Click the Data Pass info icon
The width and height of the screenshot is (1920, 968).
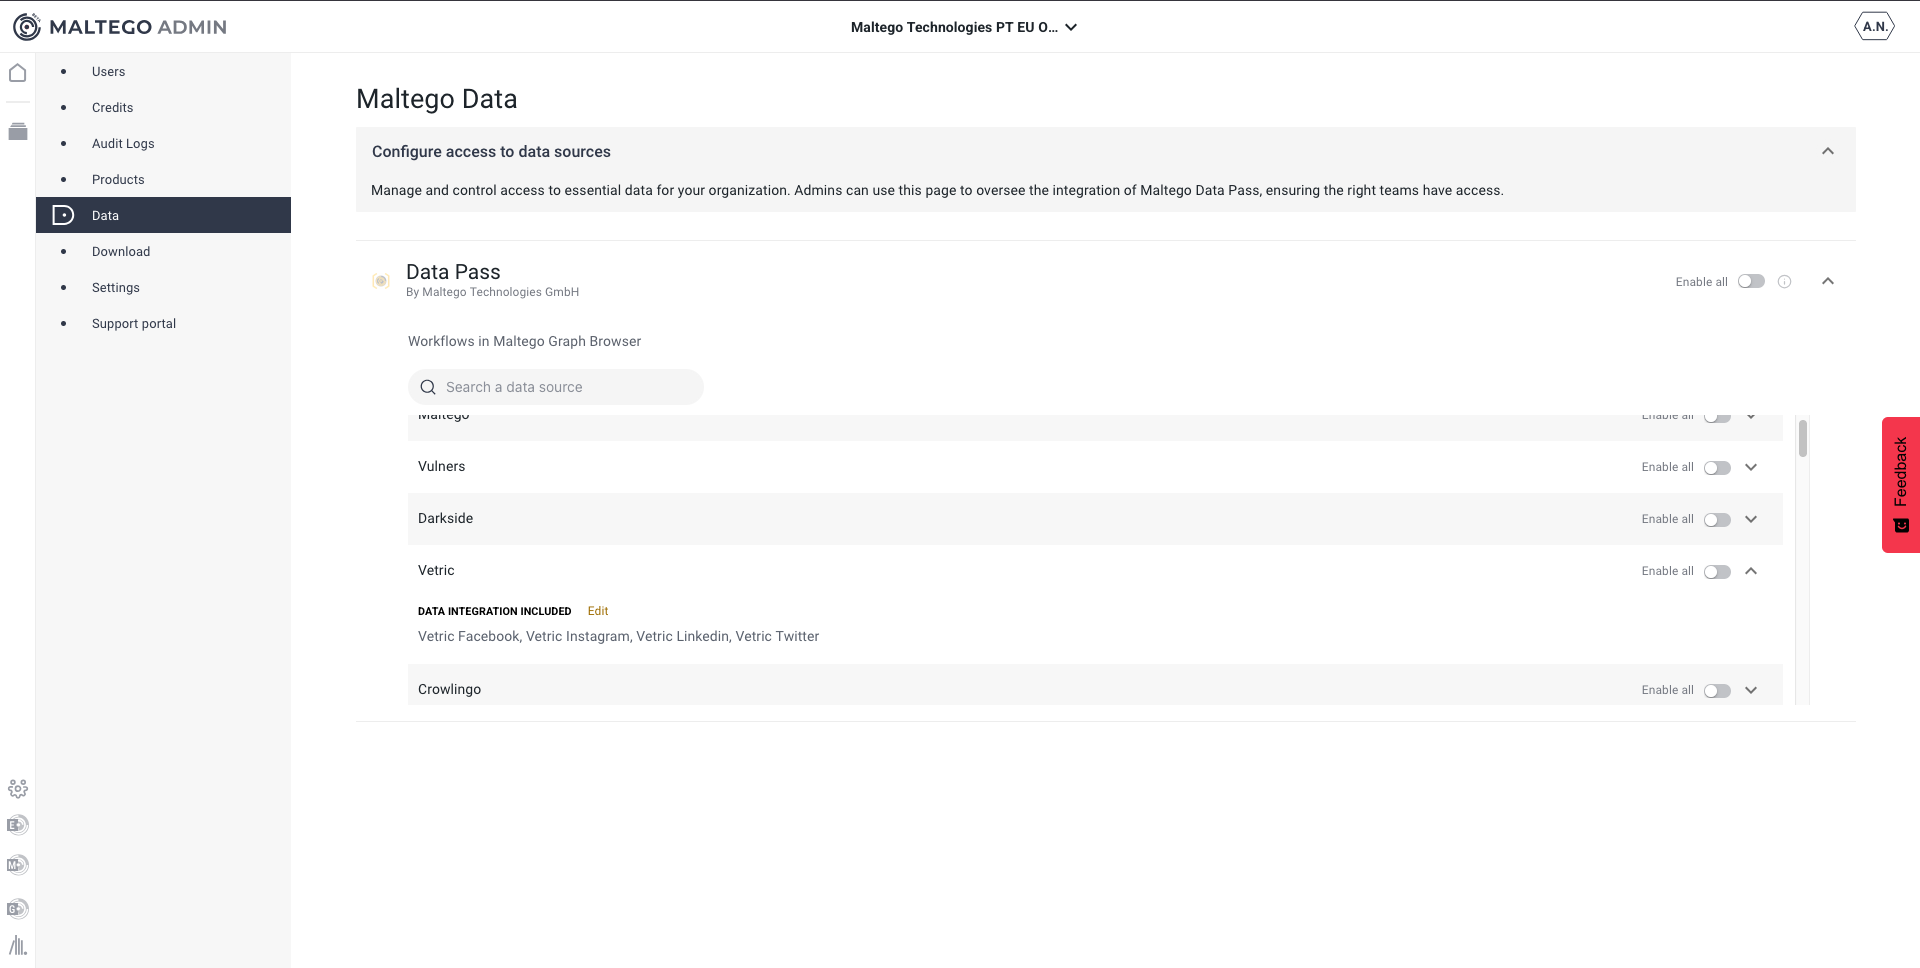(x=1784, y=282)
